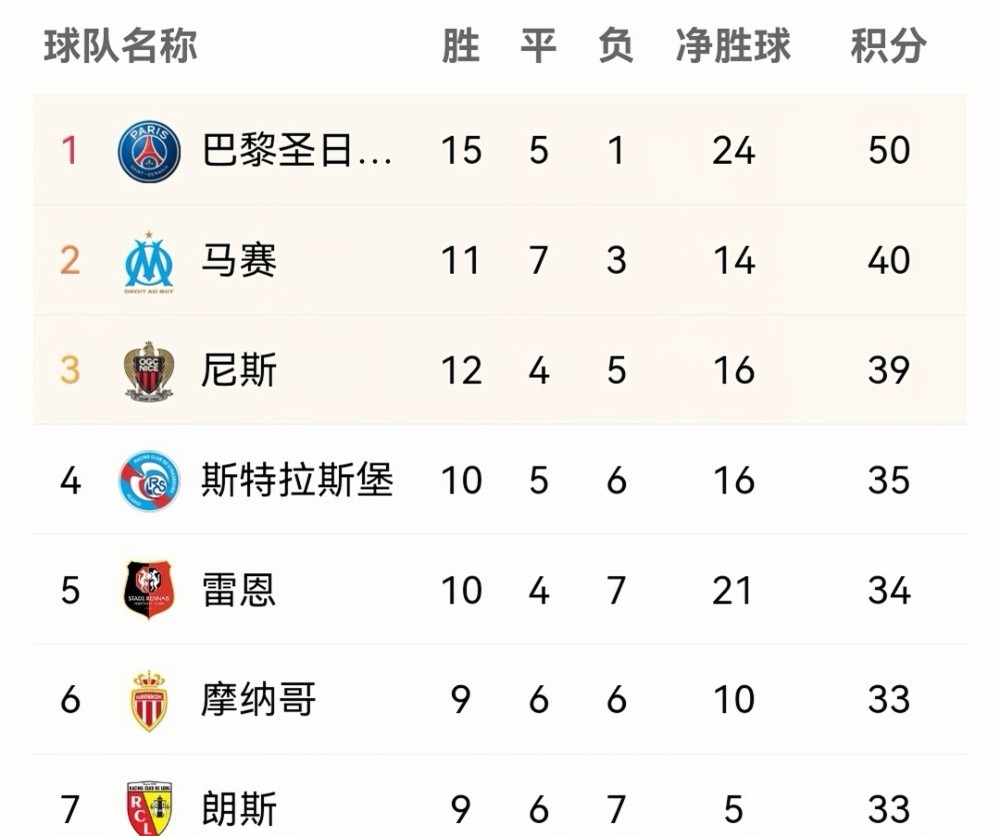The image size is (1000, 836).
Task: Click the Paris Saint-Germain club logo
Action: pyautogui.click(x=149, y=151)
